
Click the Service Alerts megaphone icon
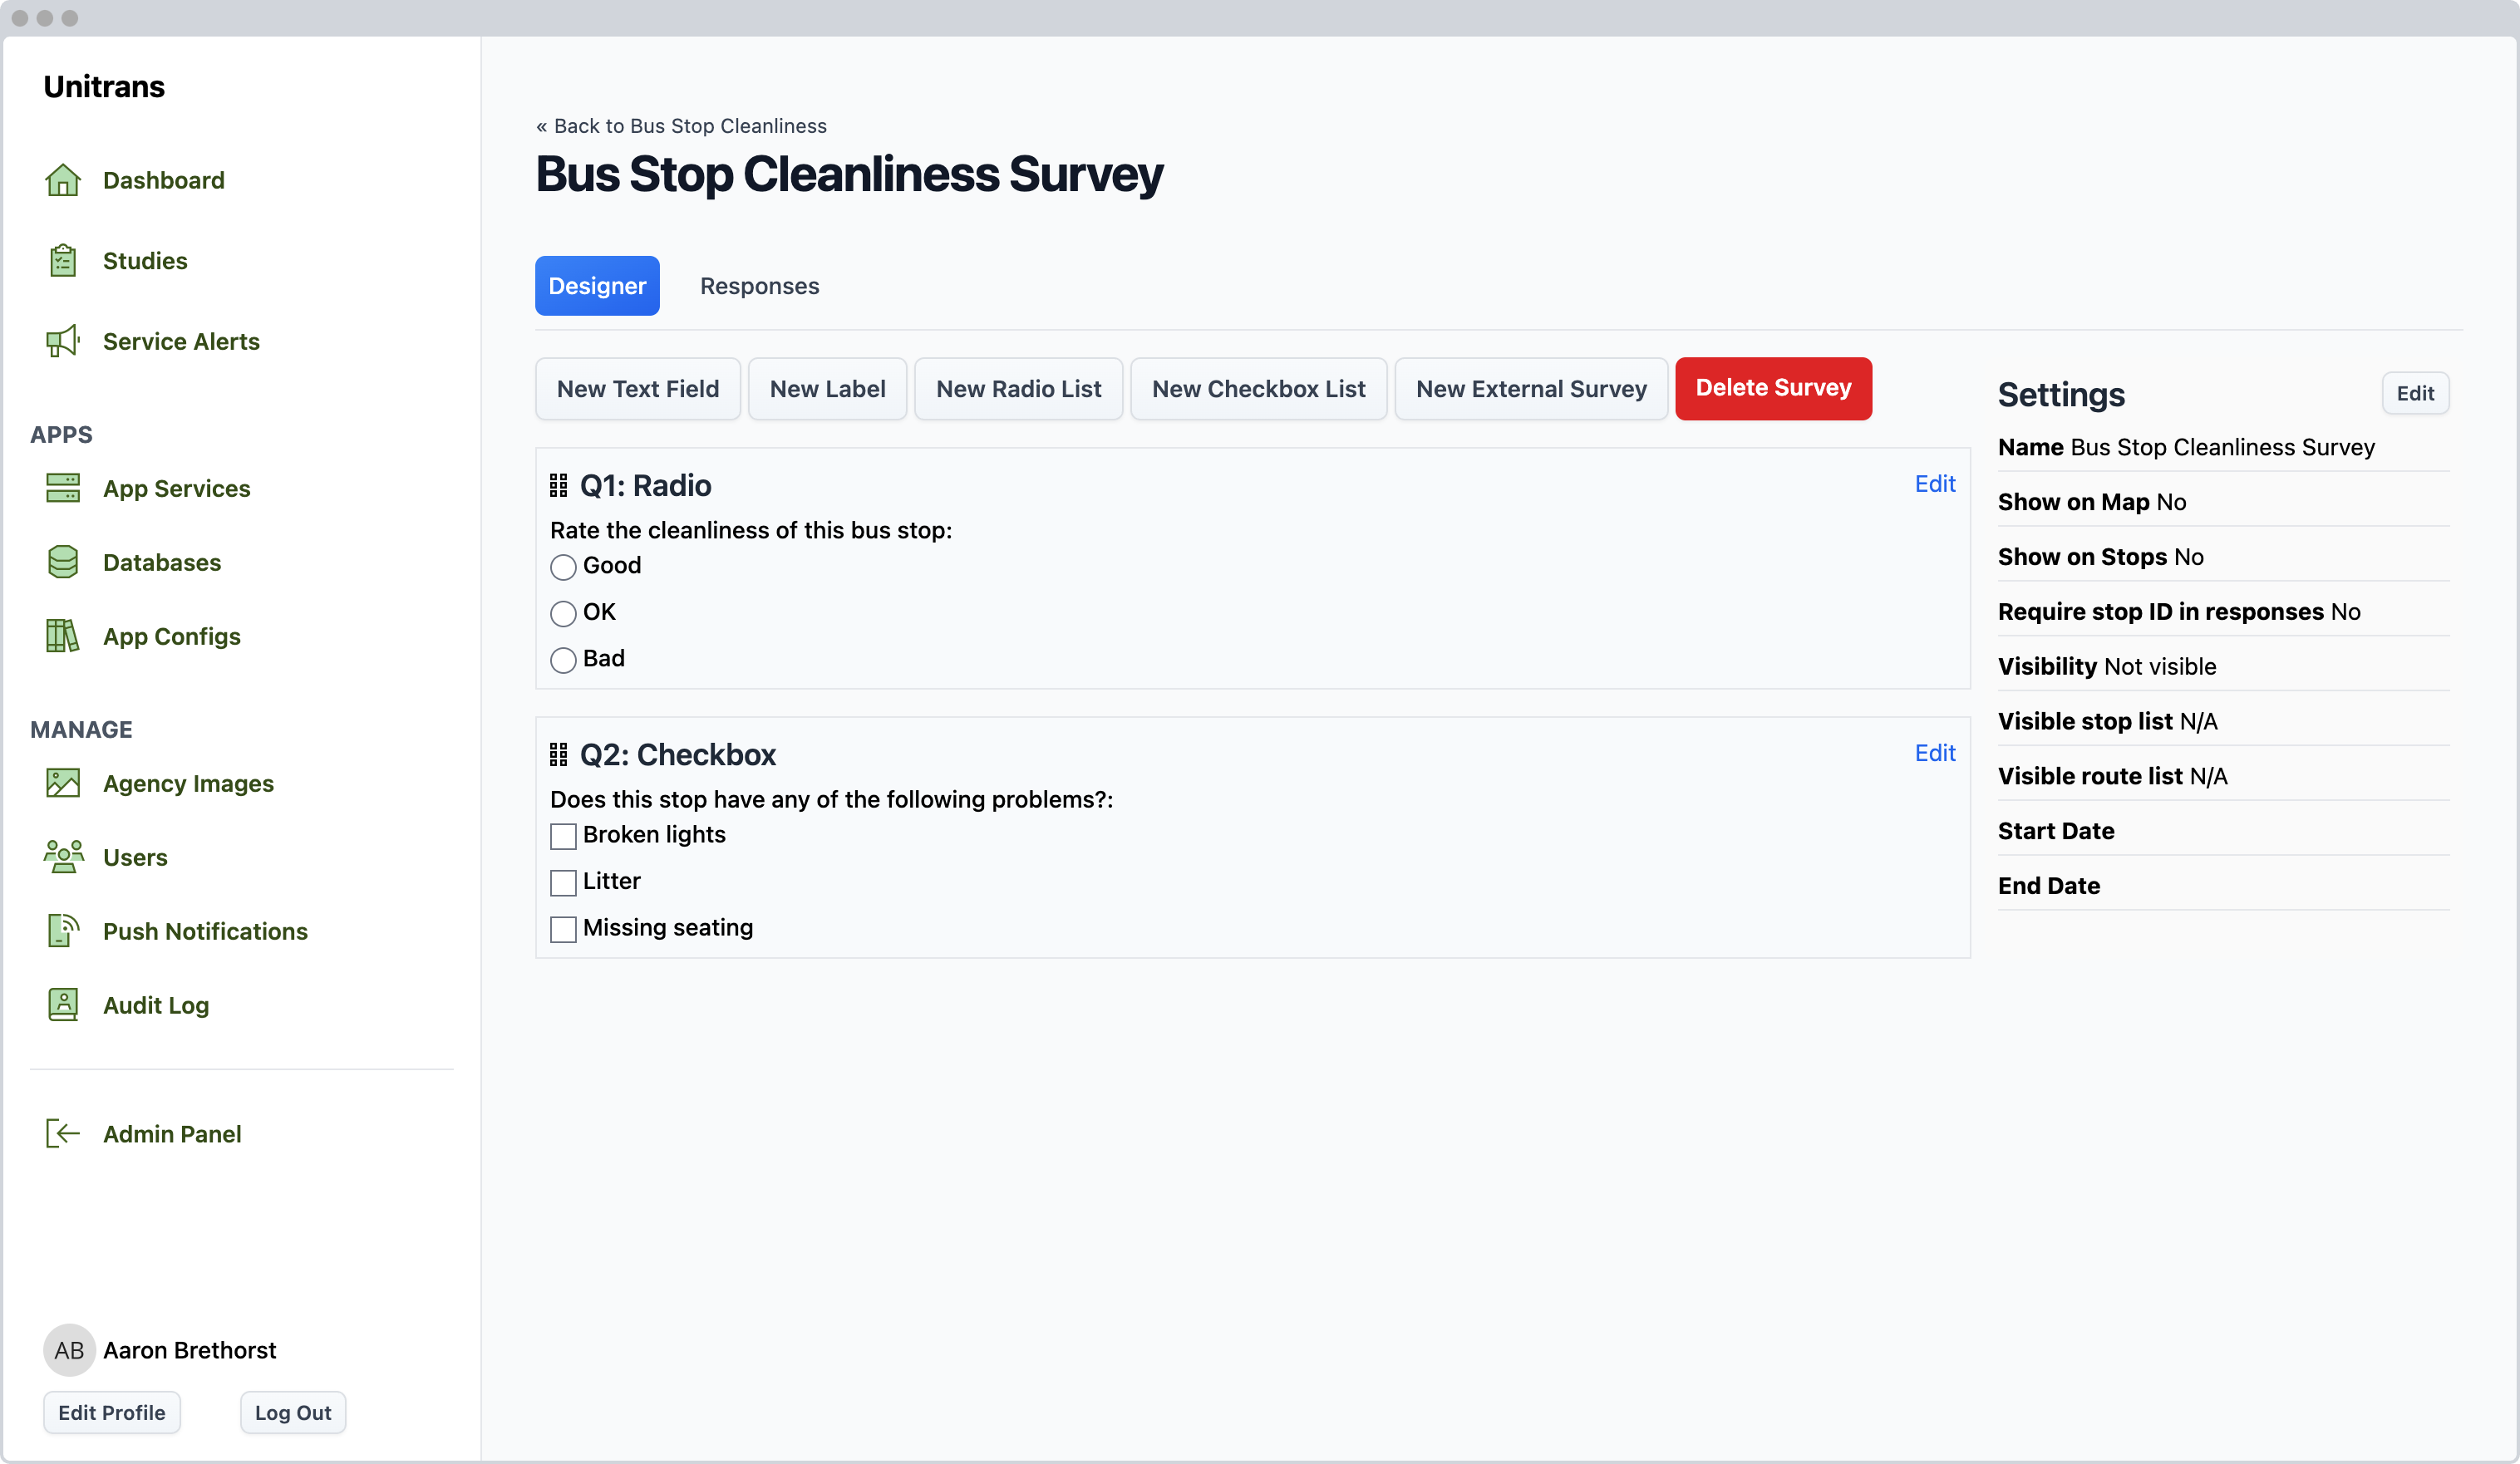pos(63,341)
